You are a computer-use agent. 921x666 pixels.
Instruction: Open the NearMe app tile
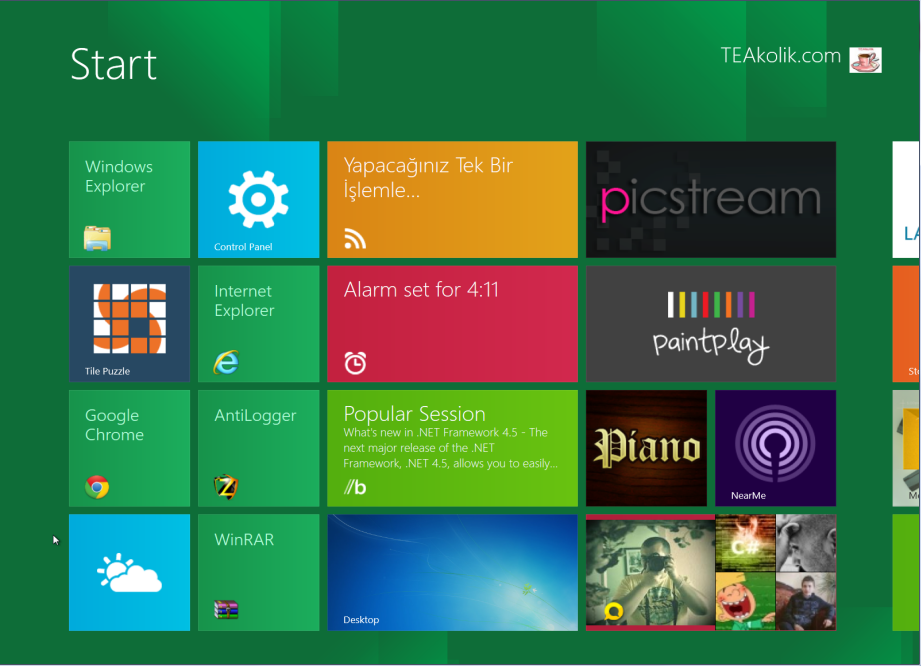coord(775,448)
